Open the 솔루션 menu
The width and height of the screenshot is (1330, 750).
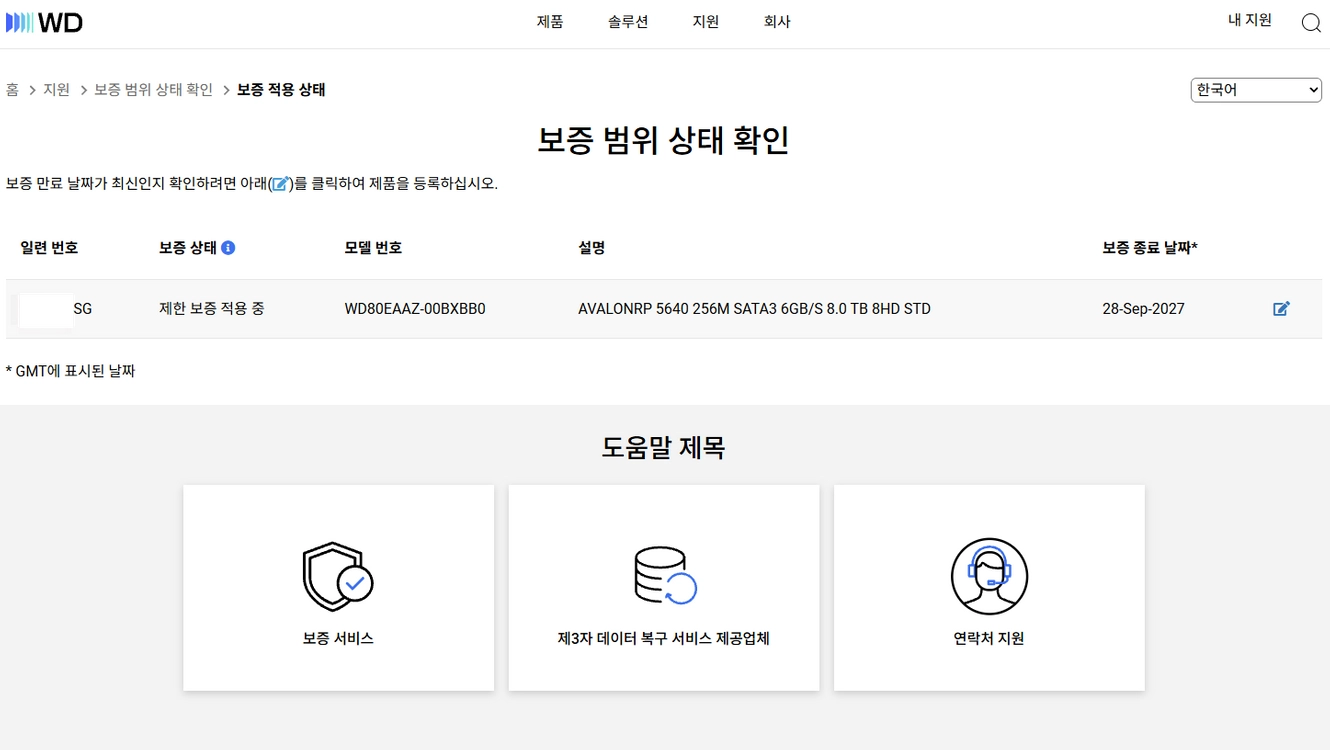tap(628, 22)
